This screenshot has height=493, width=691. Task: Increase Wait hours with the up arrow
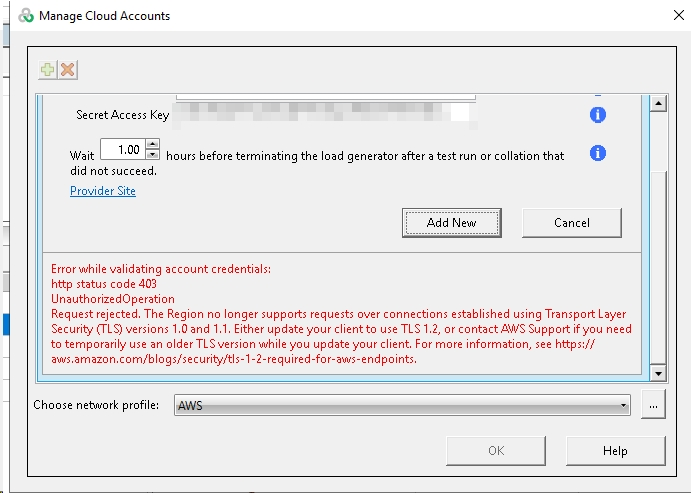pos(152,145)
